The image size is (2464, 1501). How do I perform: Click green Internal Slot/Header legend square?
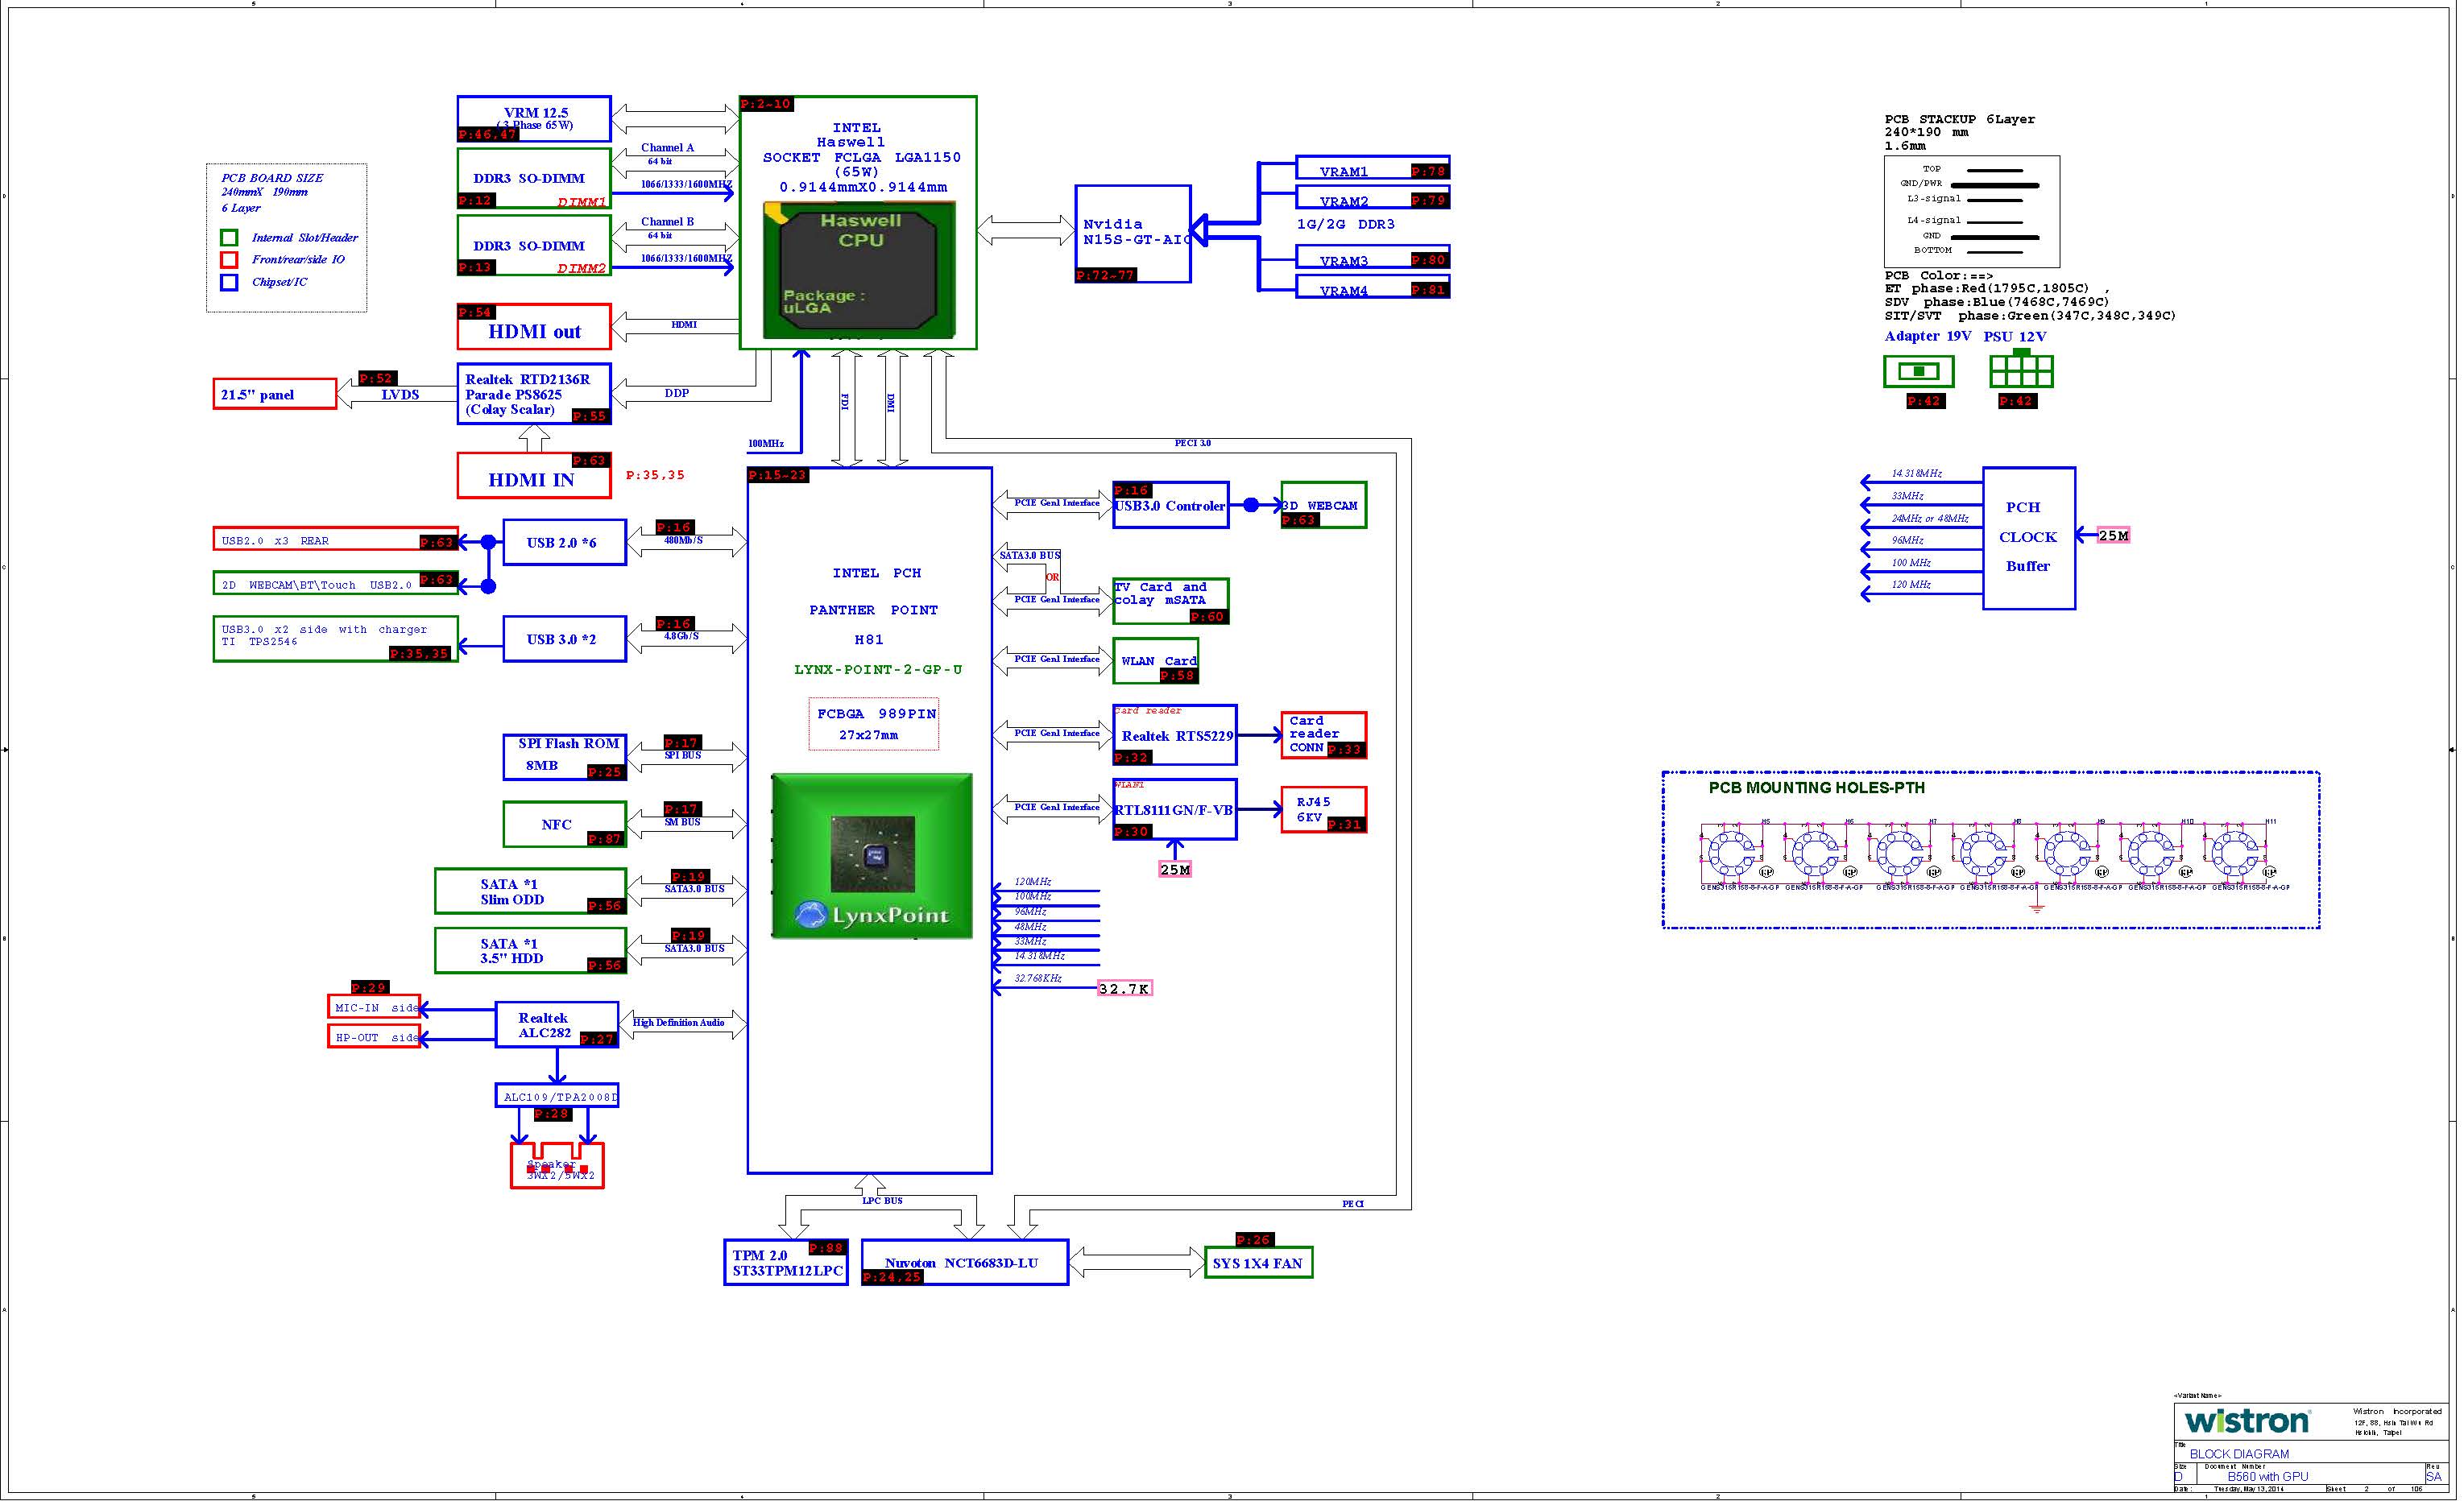click(230, 238)
